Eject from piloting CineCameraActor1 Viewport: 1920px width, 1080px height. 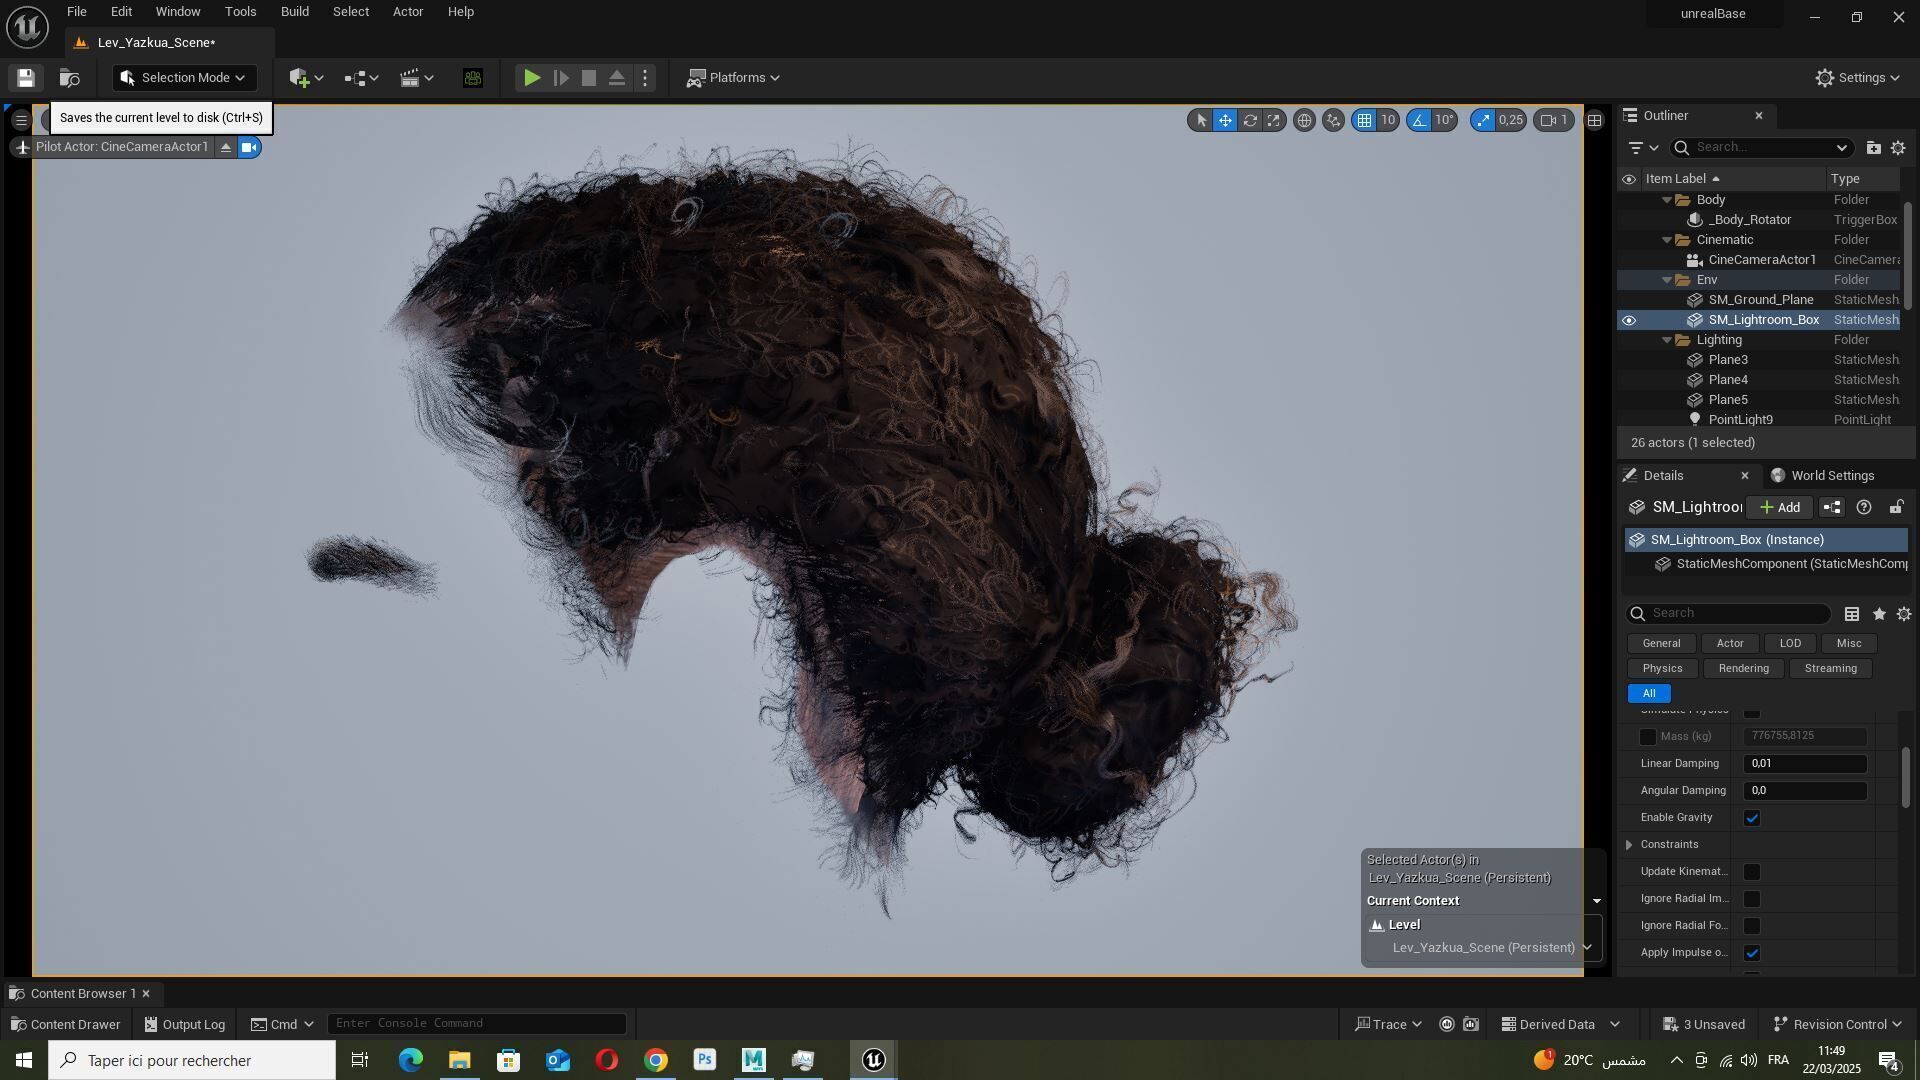click(226, 148)
